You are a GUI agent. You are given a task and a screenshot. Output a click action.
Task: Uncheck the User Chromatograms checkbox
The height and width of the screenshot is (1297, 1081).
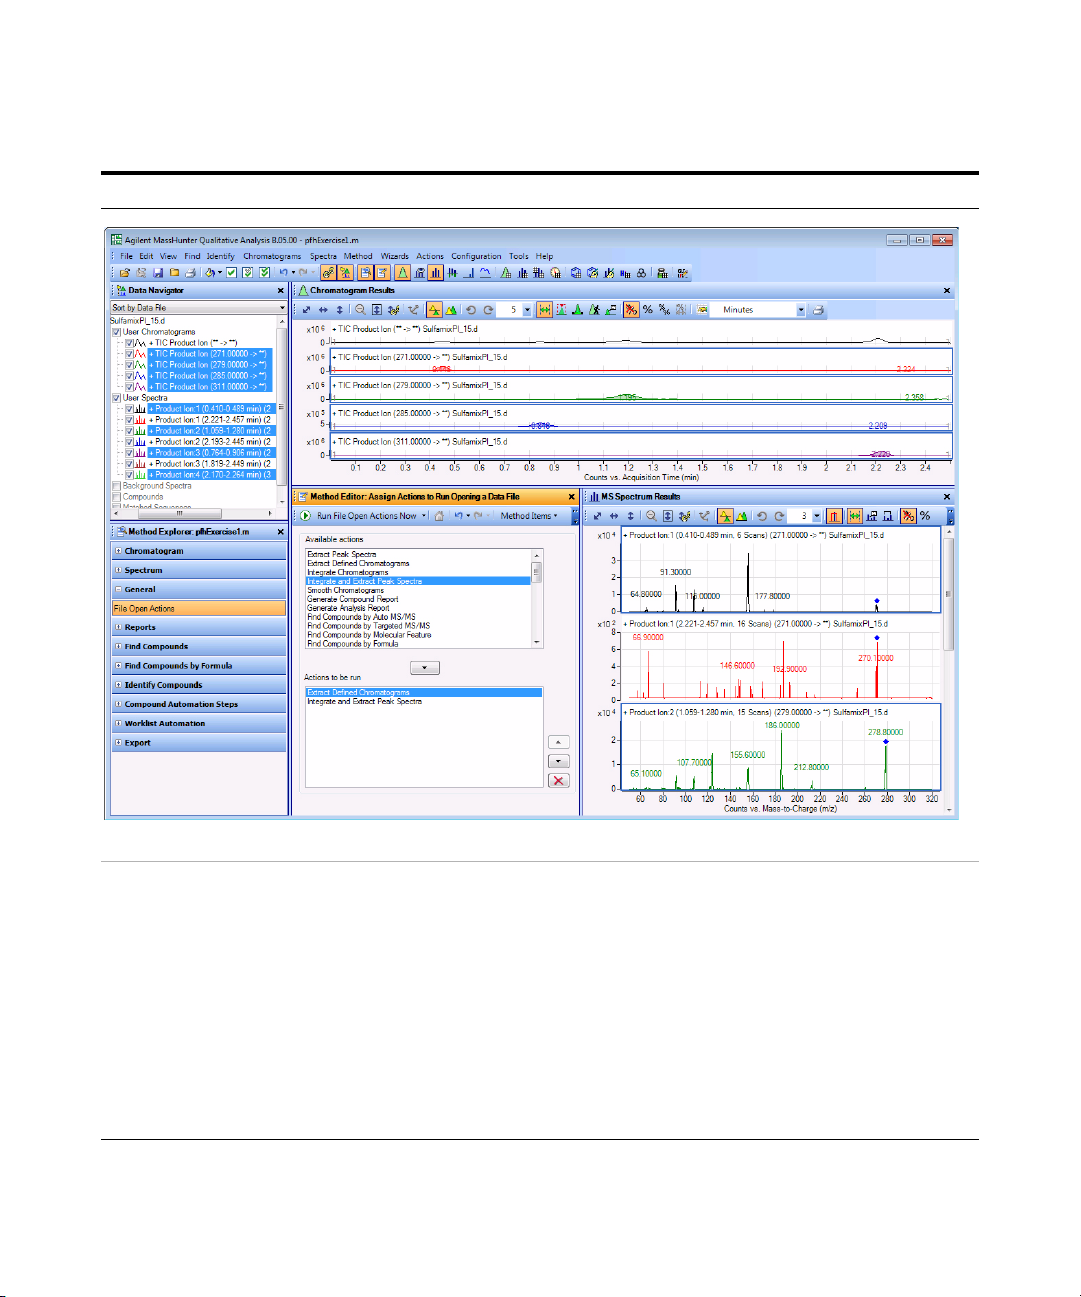[117, 332]
